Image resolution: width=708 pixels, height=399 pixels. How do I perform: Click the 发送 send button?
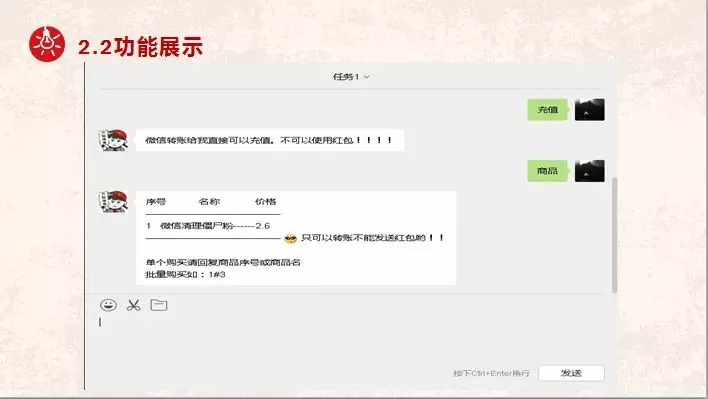click(571, 373)
